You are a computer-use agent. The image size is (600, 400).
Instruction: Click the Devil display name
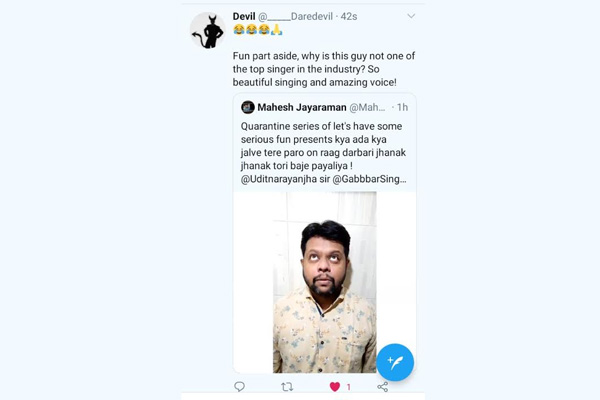(x=244, y=17)
